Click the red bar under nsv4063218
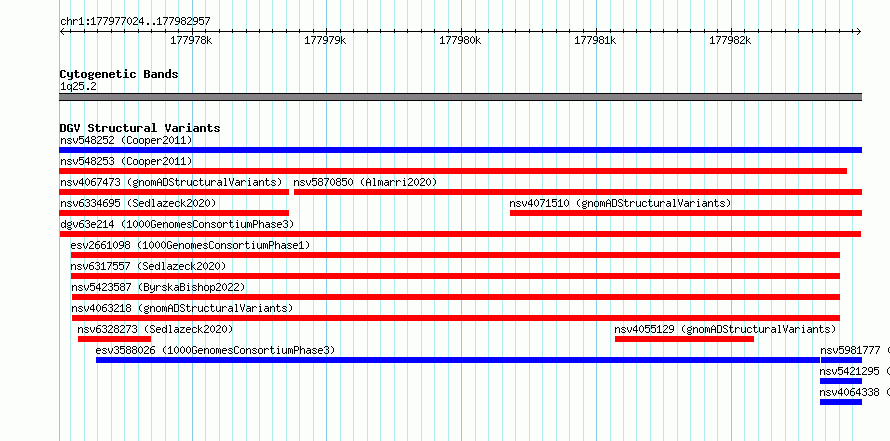This screenshot has height=441, width=890. (455, 318)
